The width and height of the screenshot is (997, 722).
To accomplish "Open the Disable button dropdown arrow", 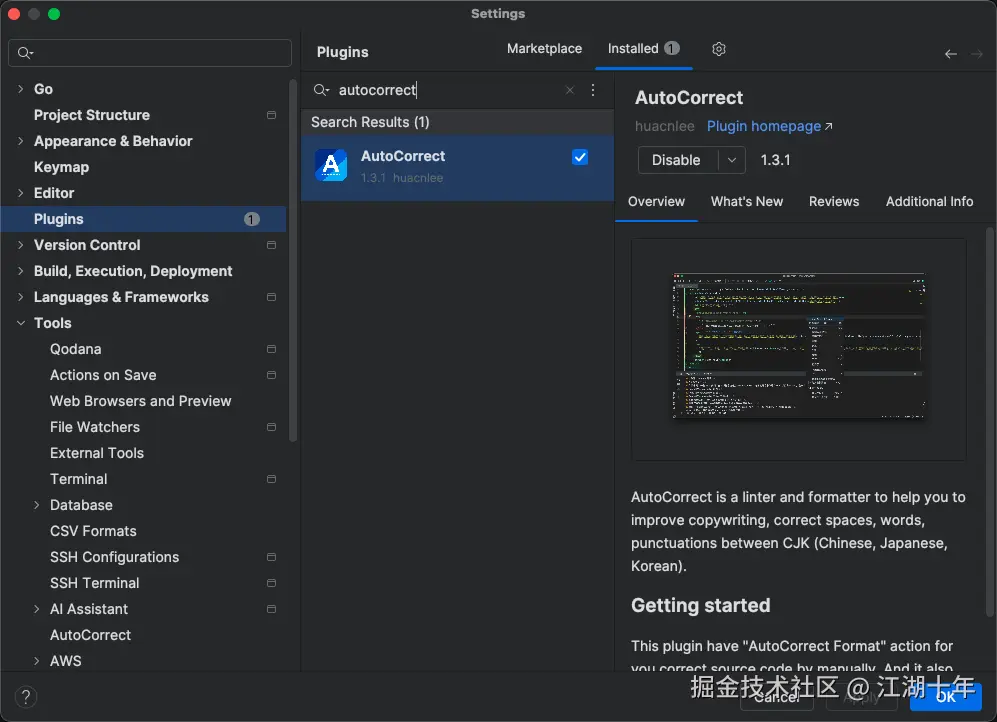I will pyautogui.click(x=732, y=160).
